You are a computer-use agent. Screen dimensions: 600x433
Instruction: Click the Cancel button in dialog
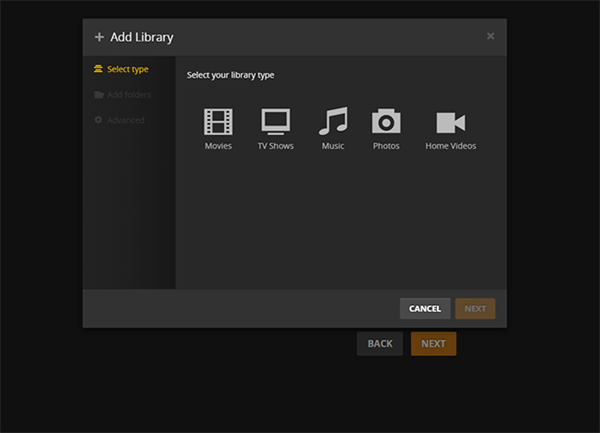(425, 308)
